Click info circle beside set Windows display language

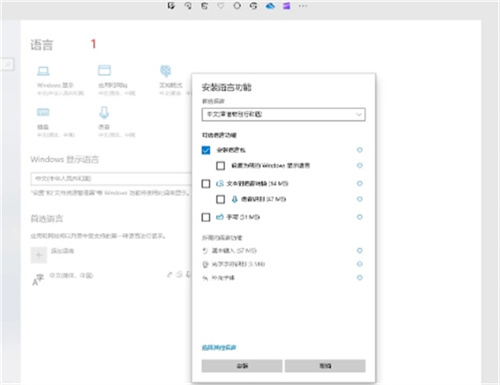[x=360, y=165]
